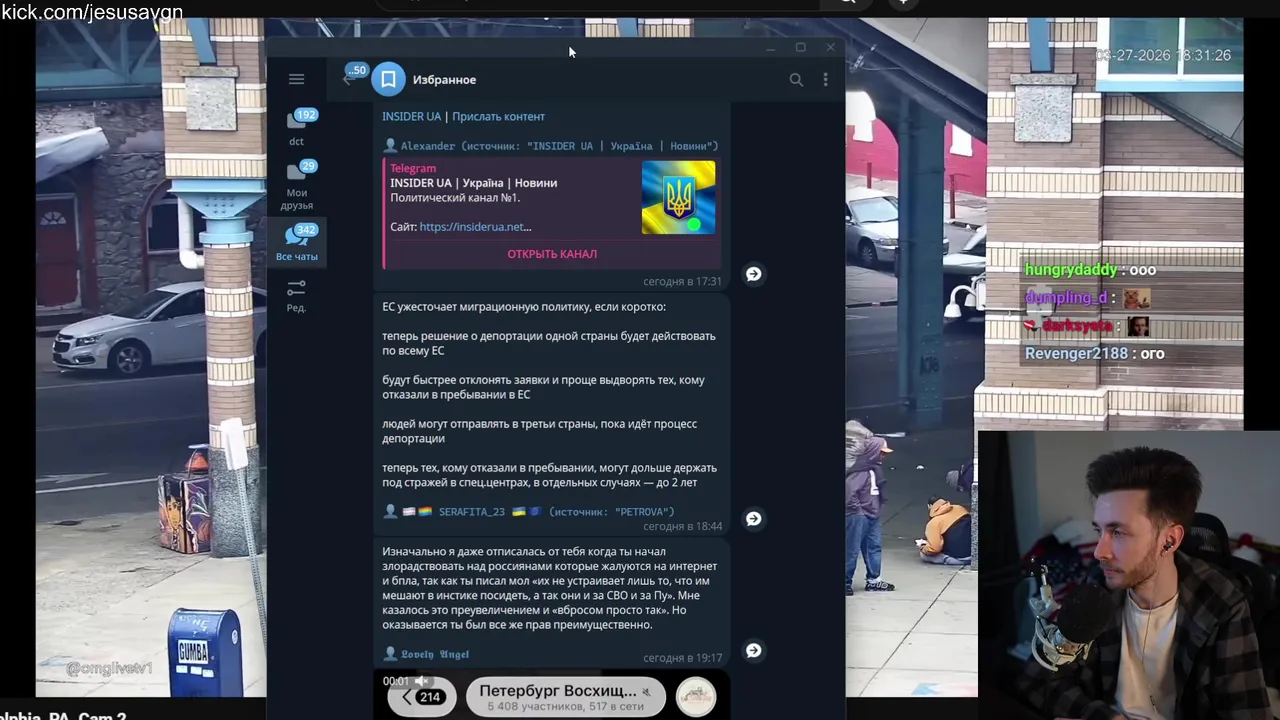Click the kick.com/jesusavgn address text
Image resolution: width=1280 pixels, height=720 pixels.
(92, 12)
